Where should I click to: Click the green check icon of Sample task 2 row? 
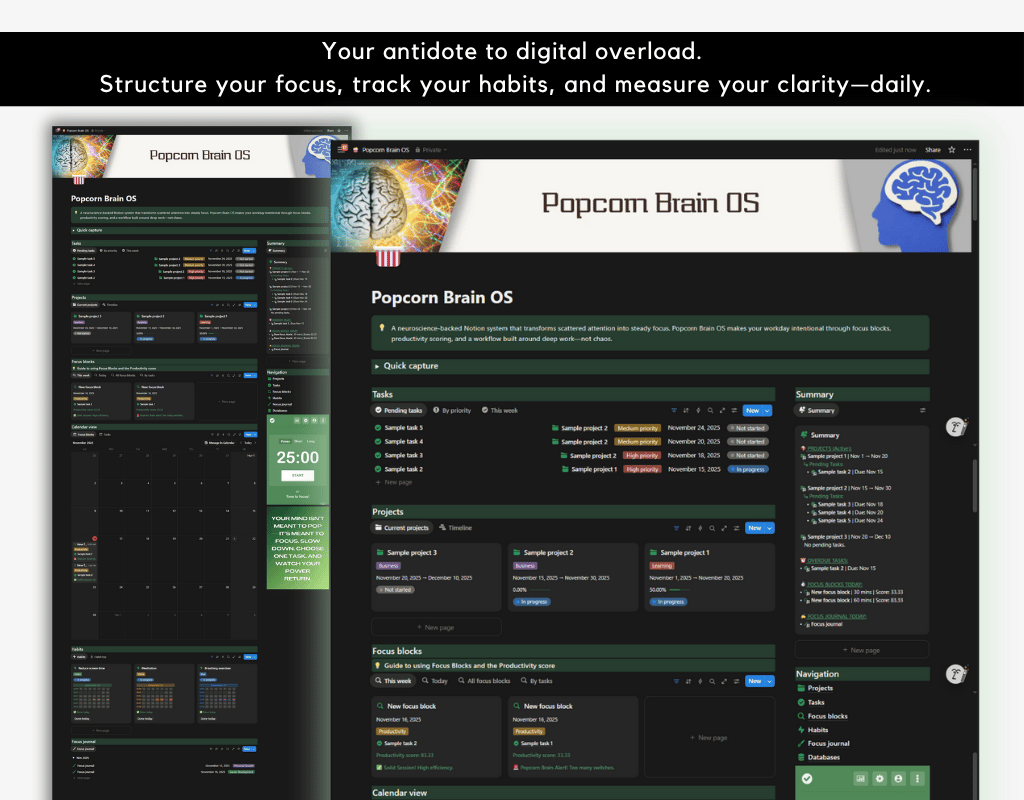coord(377,469)
